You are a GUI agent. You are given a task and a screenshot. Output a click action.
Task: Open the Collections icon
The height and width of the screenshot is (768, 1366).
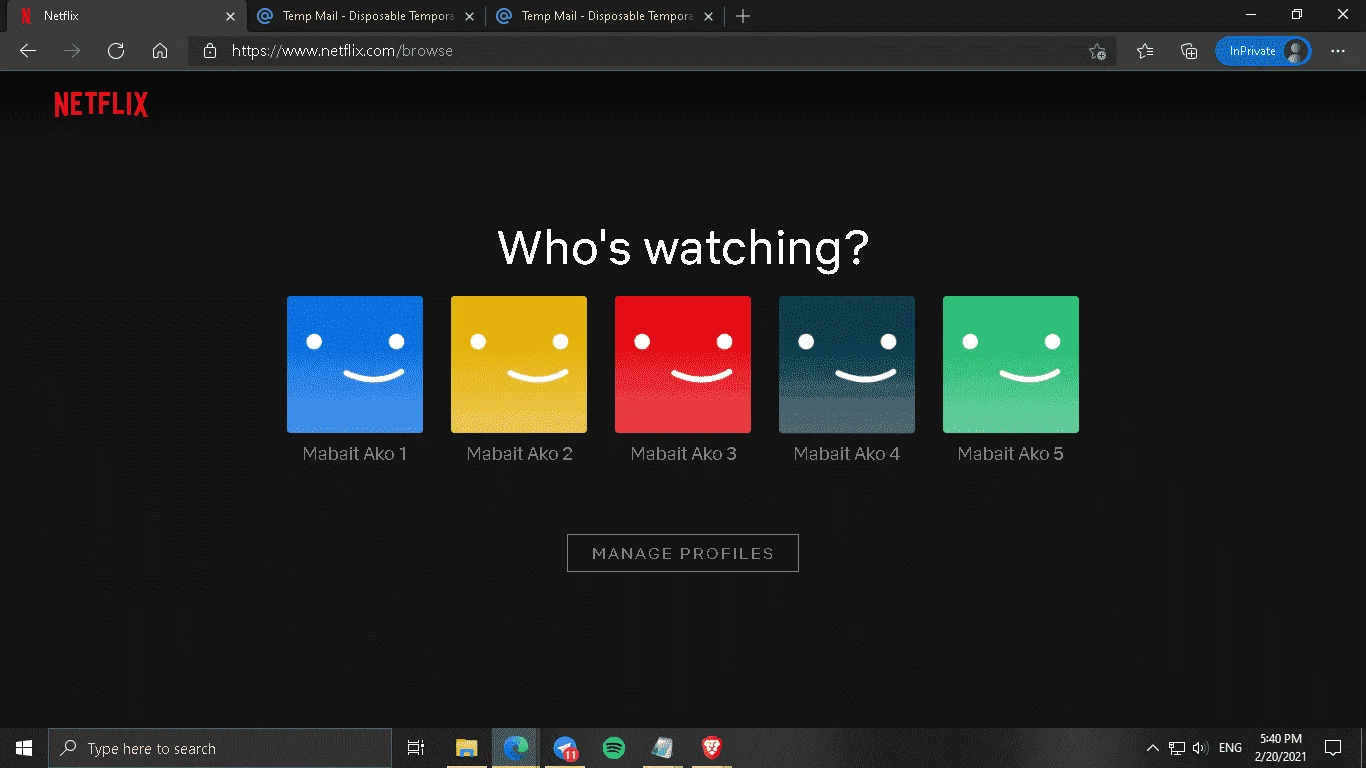pyautogui.click(x=1189, y=51)
